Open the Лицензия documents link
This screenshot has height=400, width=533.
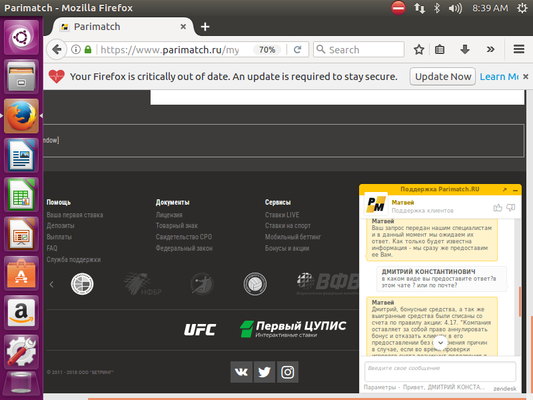tap(169, 215)
